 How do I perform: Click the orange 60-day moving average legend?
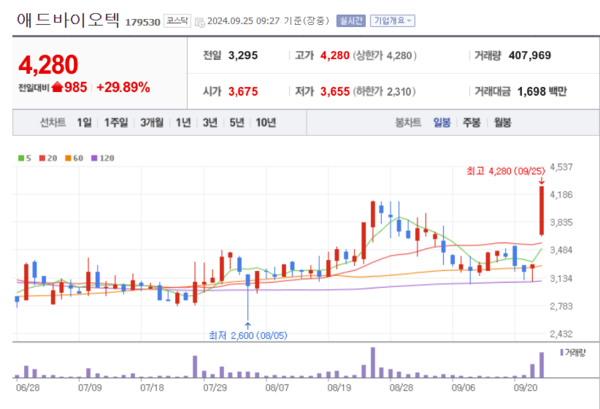click(x=74, y=158)
